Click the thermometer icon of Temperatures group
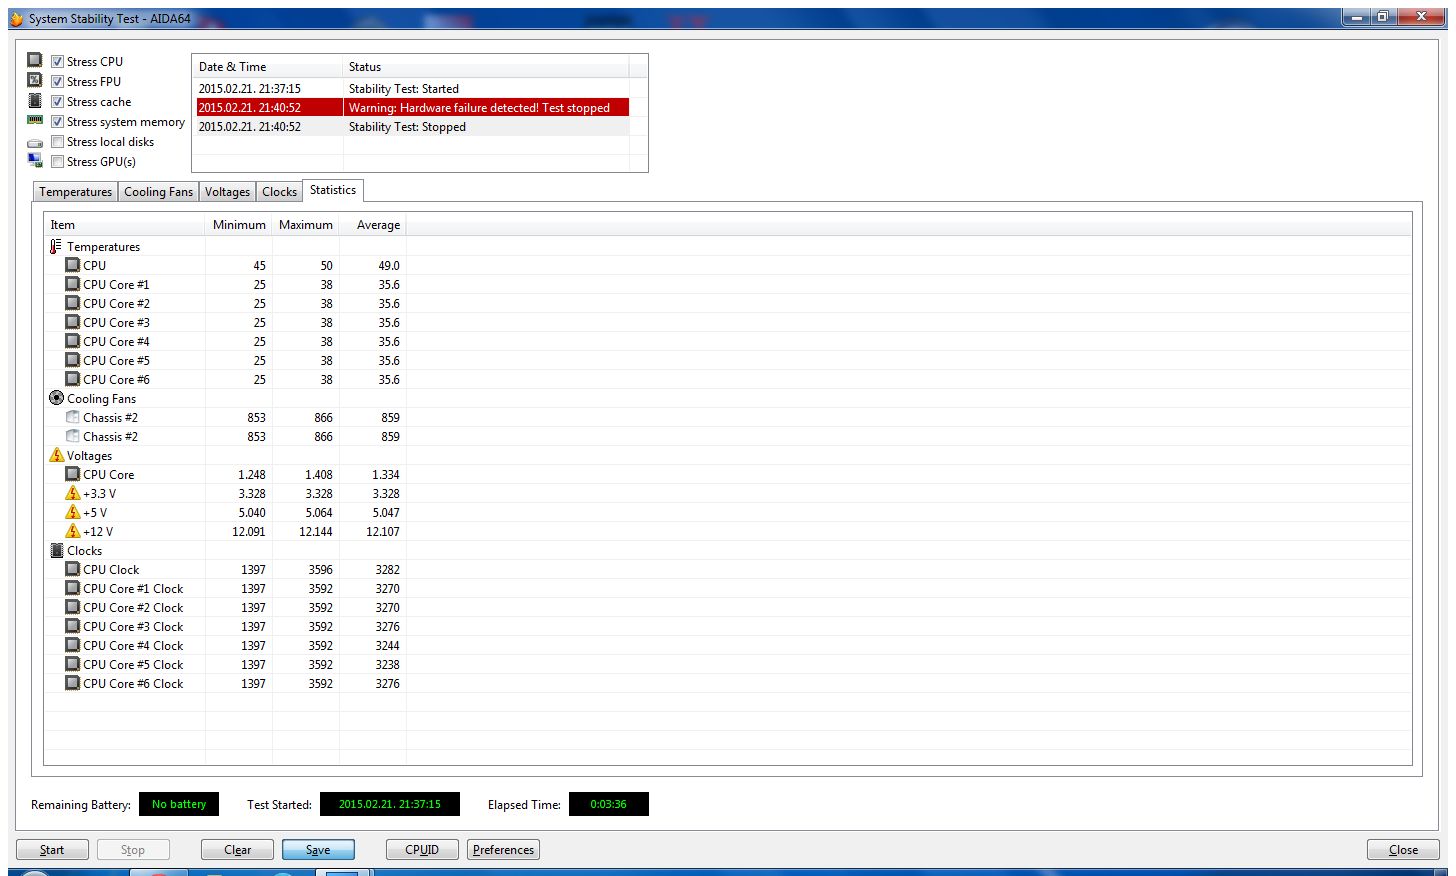Image resolution: width=1456 pixels, height=876 pixels. tap(56, 246)
